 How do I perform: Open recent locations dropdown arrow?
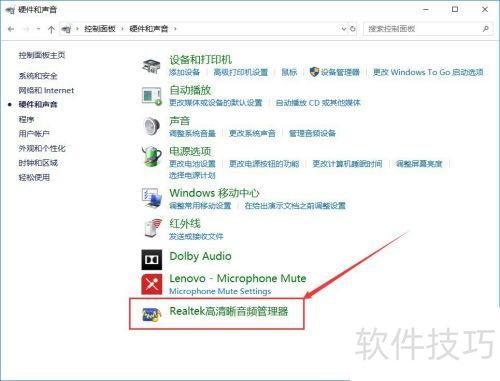click(38, 29)
